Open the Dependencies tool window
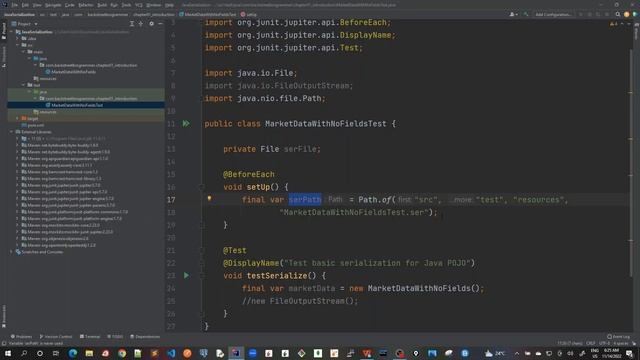The image size is (640, 360). 145,336
